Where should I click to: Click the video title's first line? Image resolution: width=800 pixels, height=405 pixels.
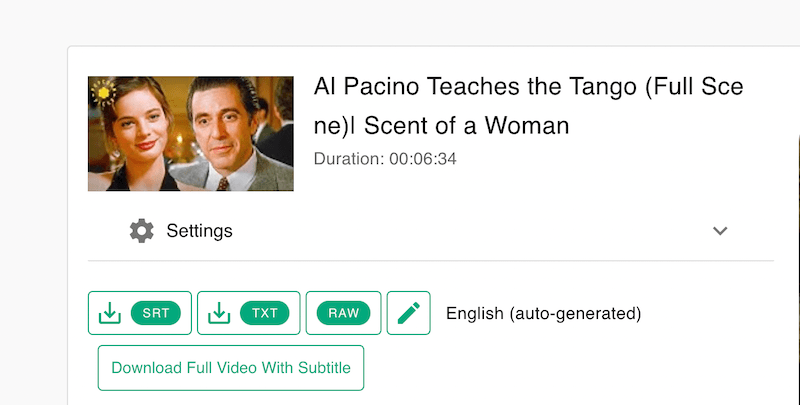[x=528, y=87]
